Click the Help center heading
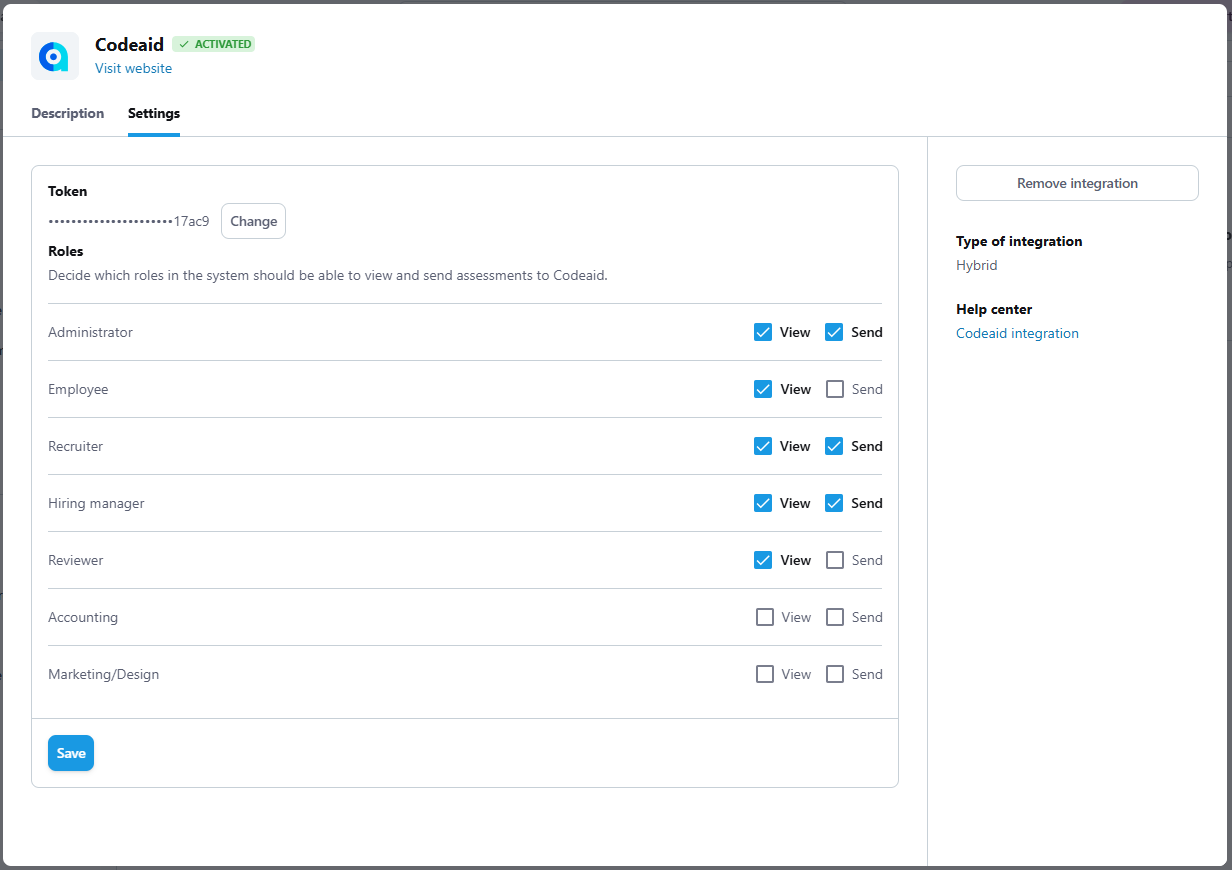The image size is (1232, 870). click(x=994, y=309)
